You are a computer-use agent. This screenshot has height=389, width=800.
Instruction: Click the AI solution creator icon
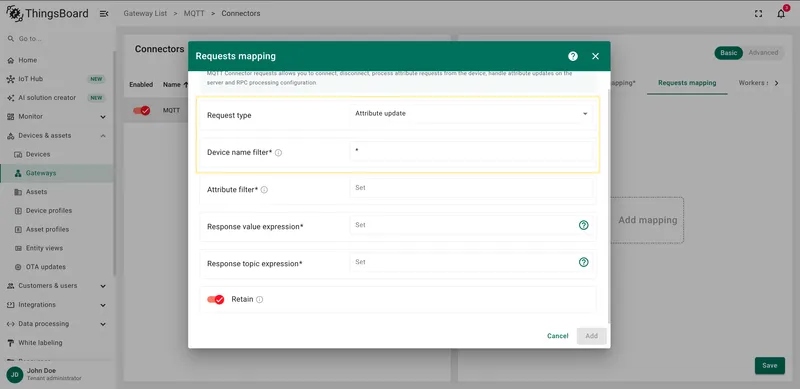[x=11, y=98]
